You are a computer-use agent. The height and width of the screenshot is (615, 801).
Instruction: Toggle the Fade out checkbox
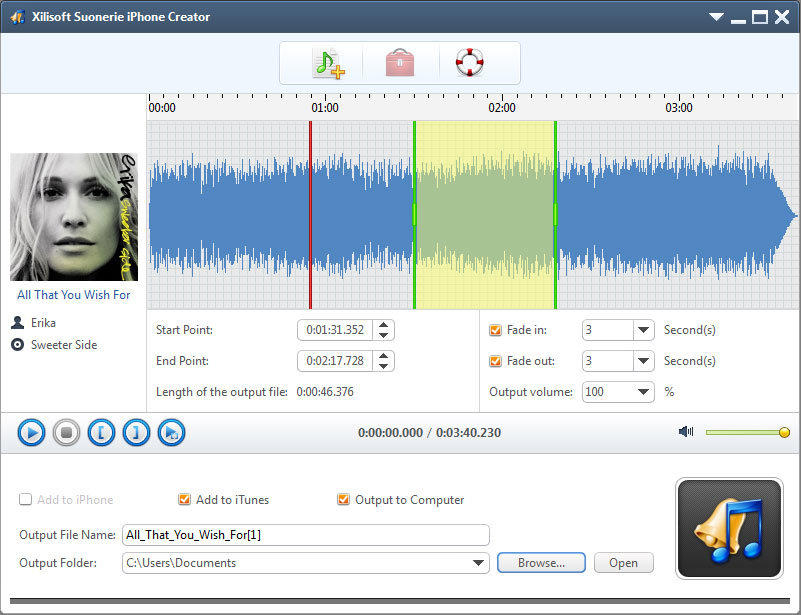coord(495,361)
